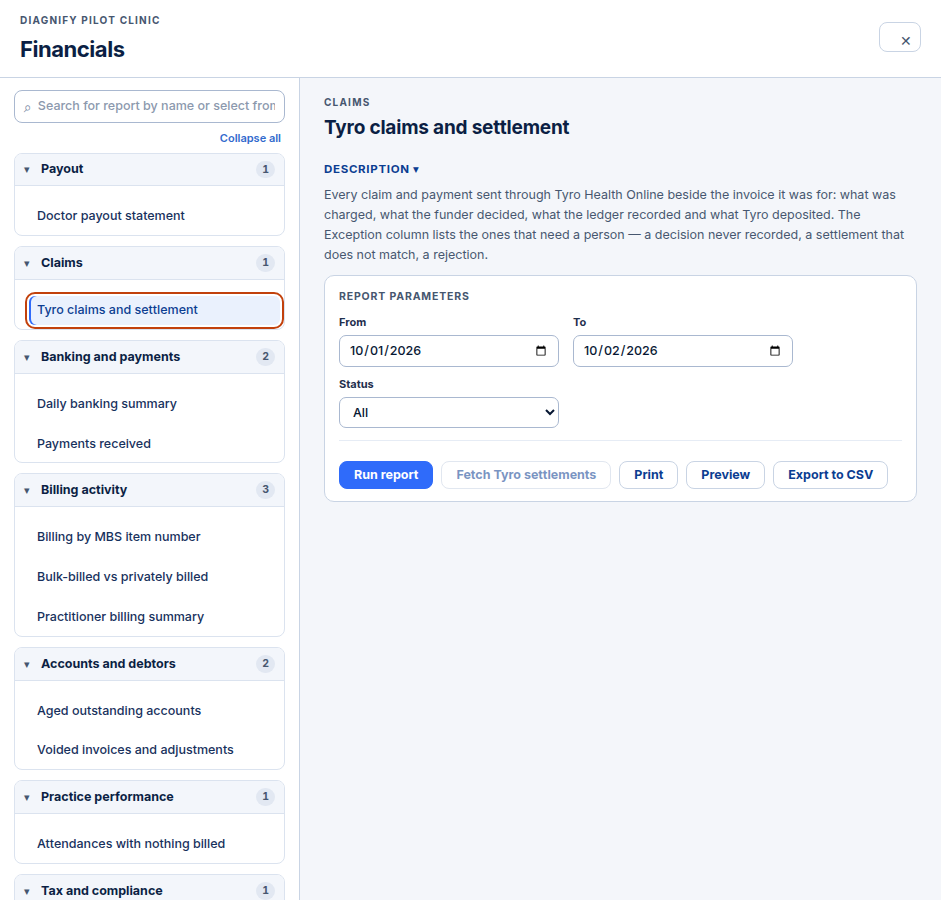Close the Financials panel with the X
The image size is (941, 900).
click(899, 37)
